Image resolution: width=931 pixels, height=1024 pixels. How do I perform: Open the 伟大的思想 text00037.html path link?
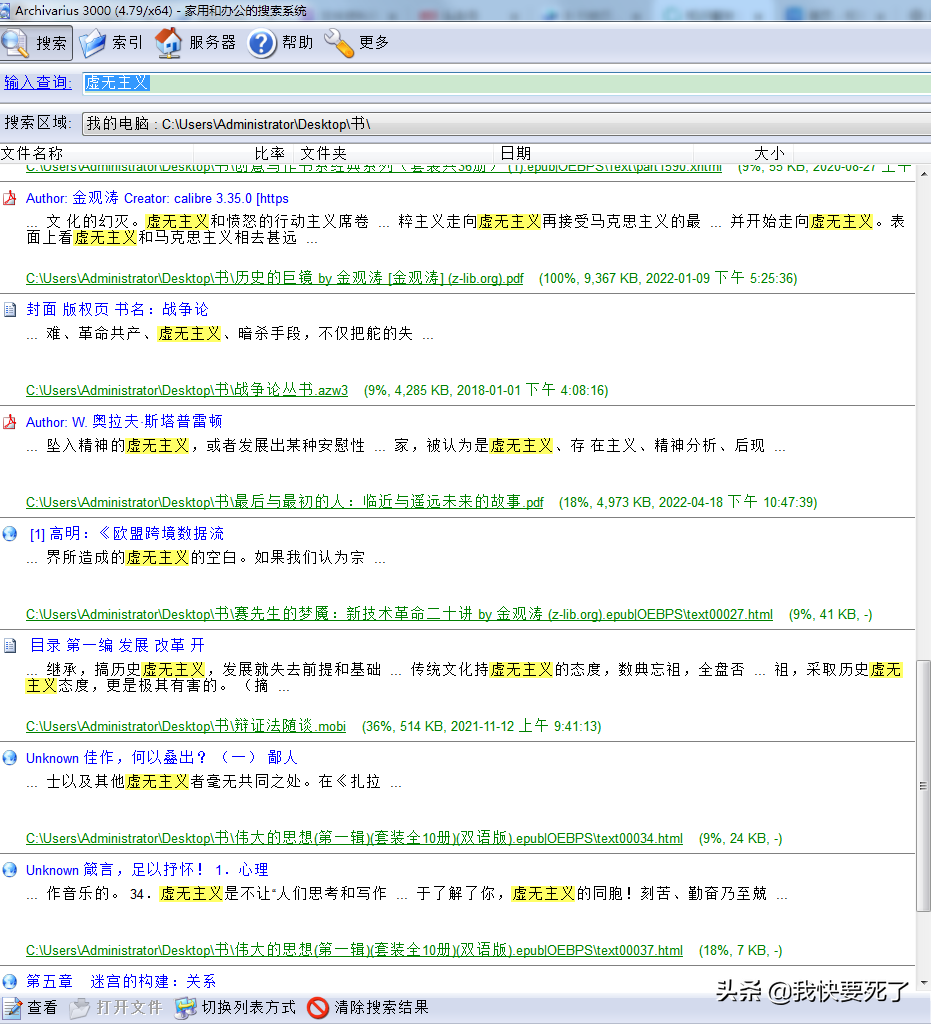tap(355, 950)
